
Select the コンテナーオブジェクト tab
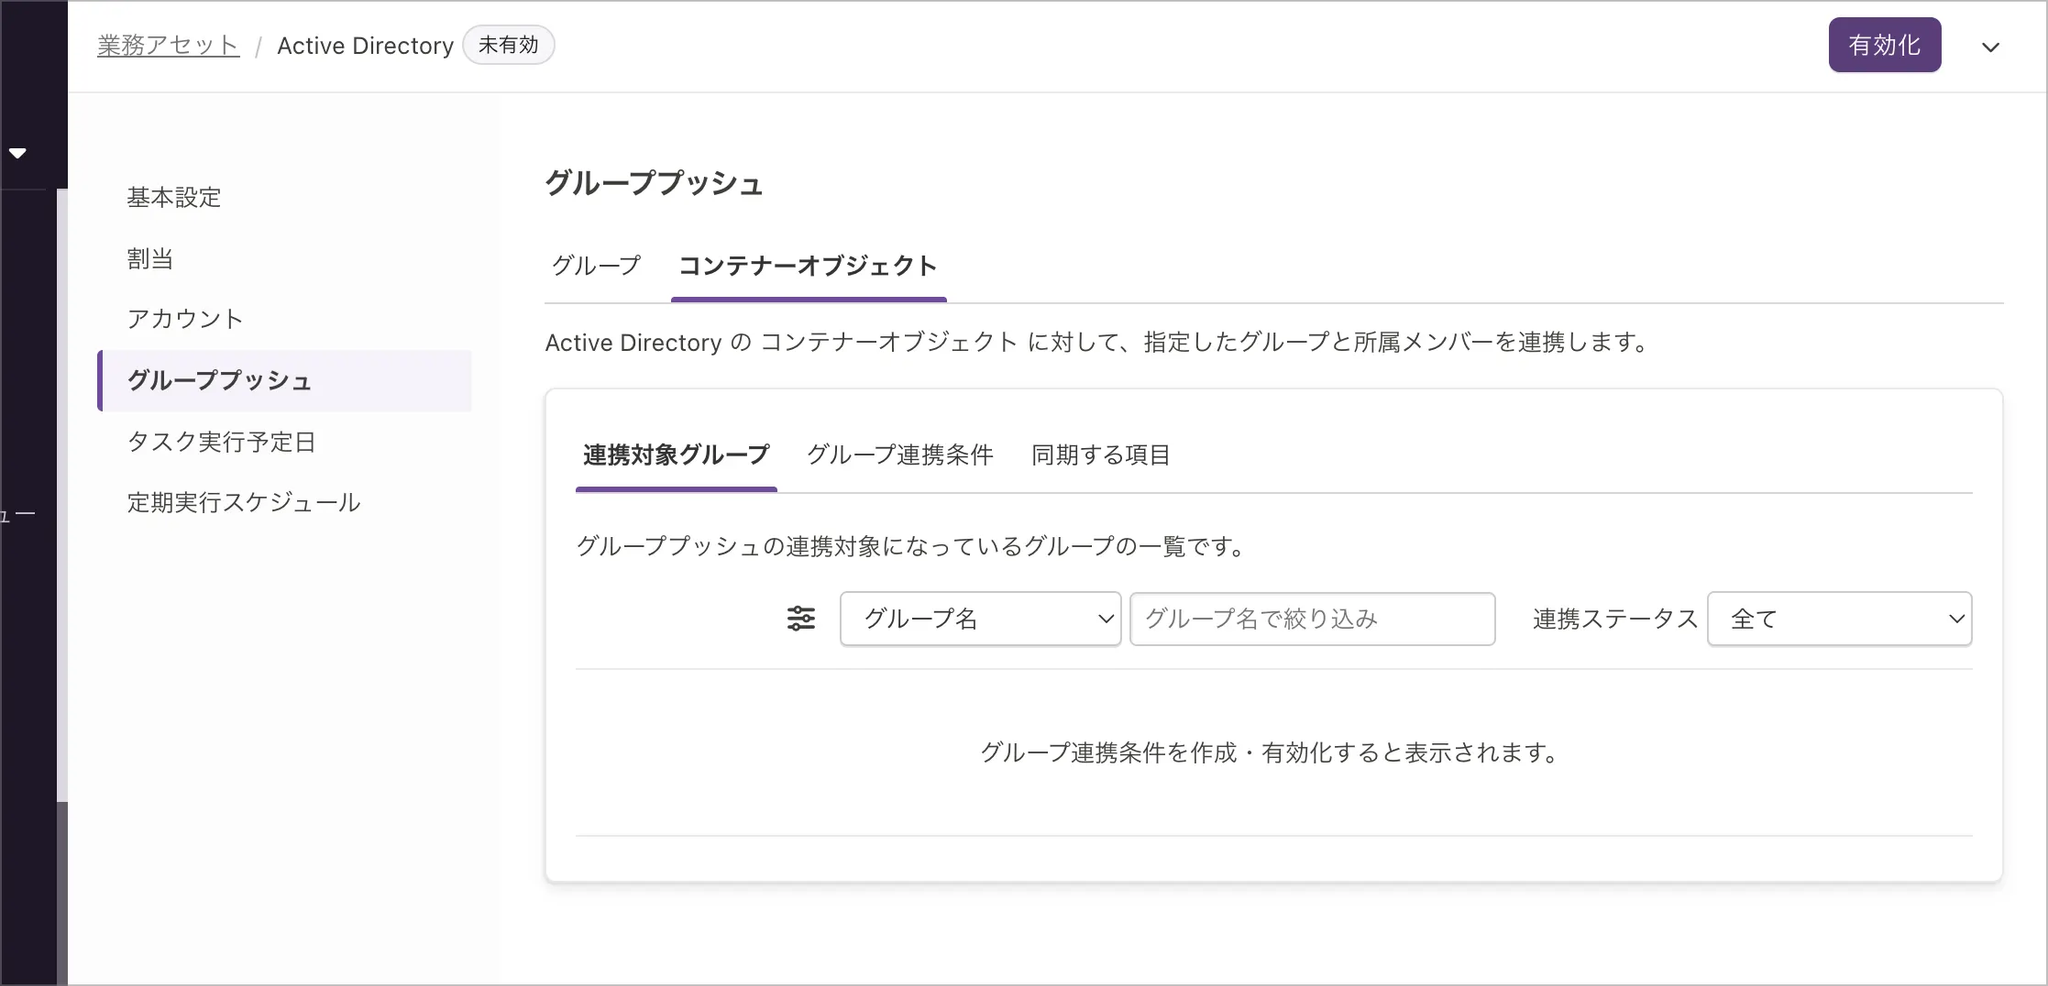pyautogui.click(x=808, y=266)
